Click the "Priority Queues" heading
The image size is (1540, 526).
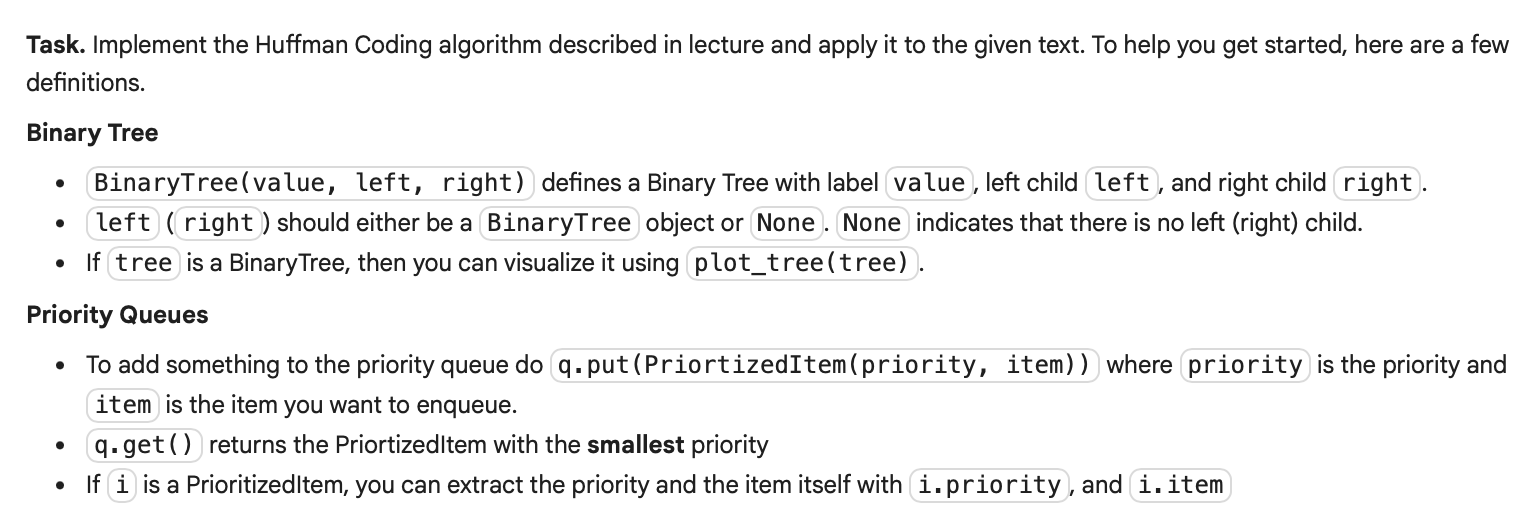click(x=117, y=314)
